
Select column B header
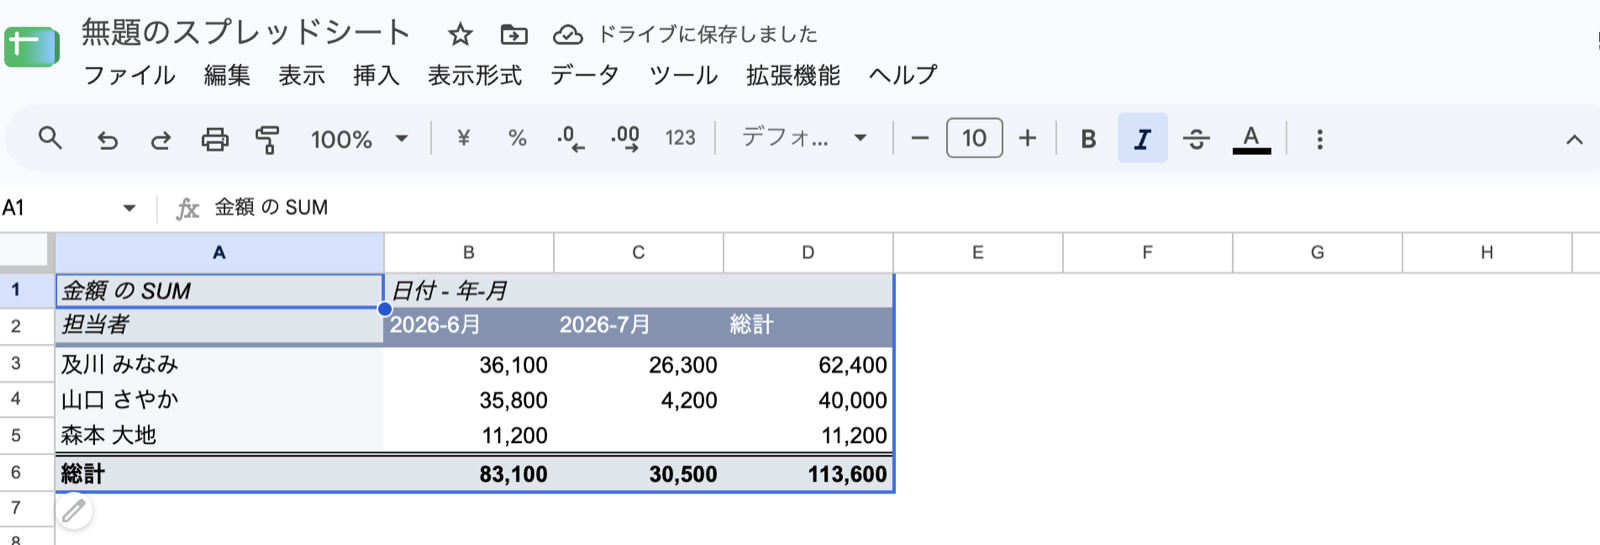click(468, 253)
